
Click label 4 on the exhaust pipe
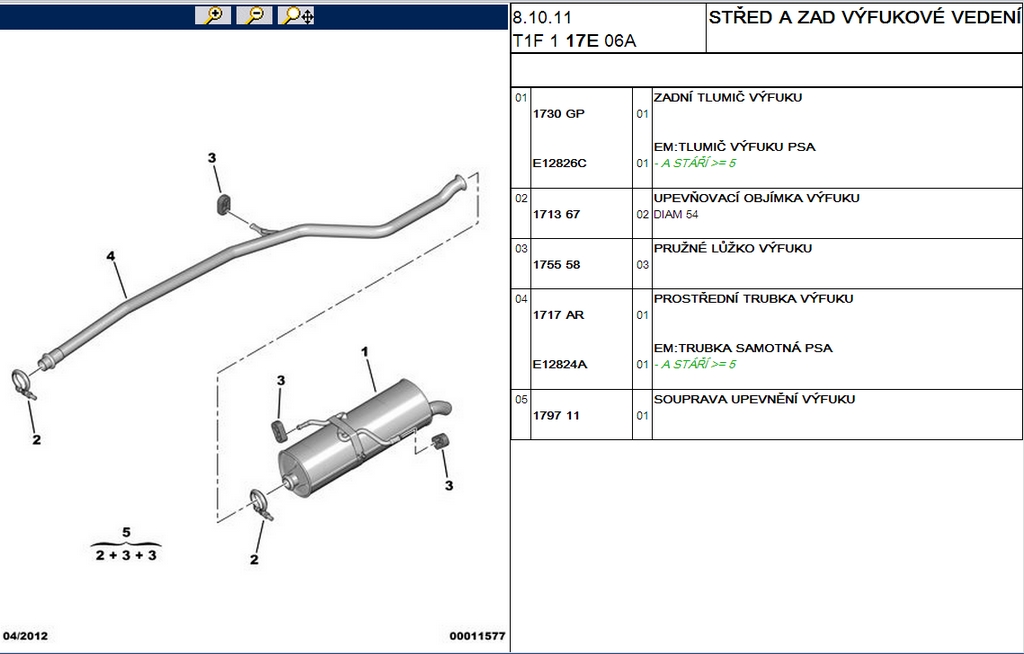point(110,255)
